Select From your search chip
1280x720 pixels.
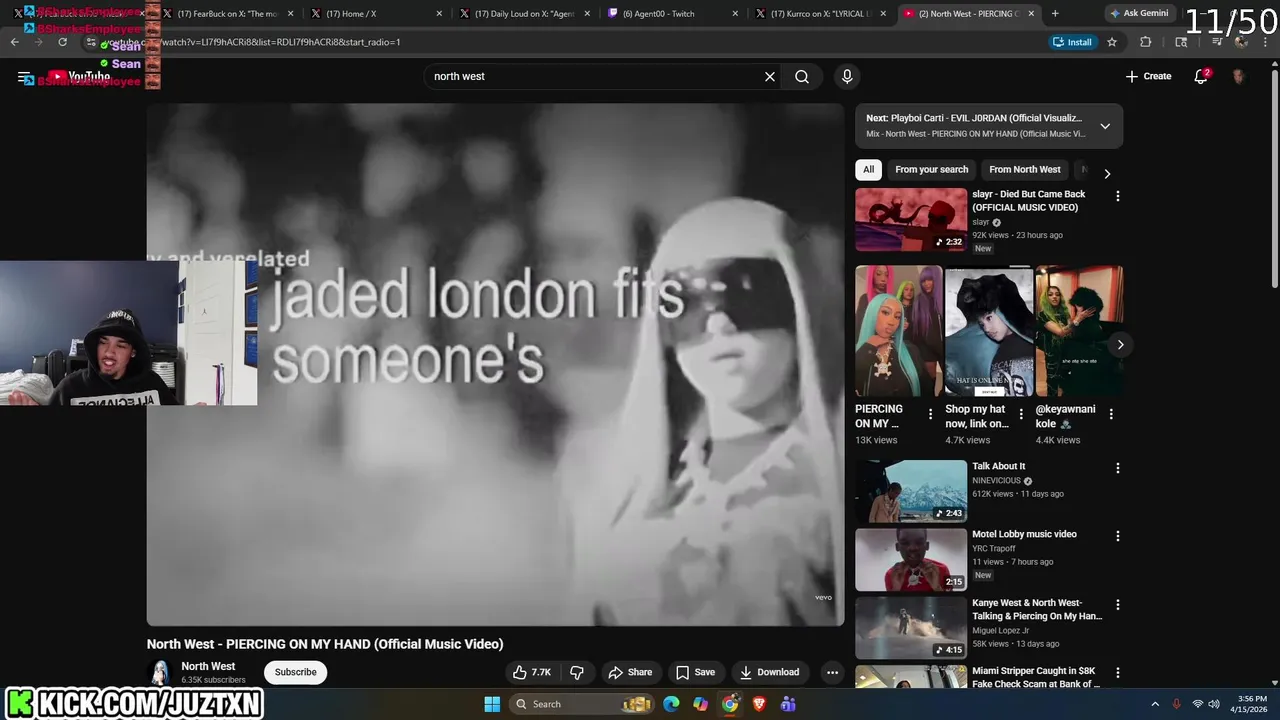[x=932, y=170]
